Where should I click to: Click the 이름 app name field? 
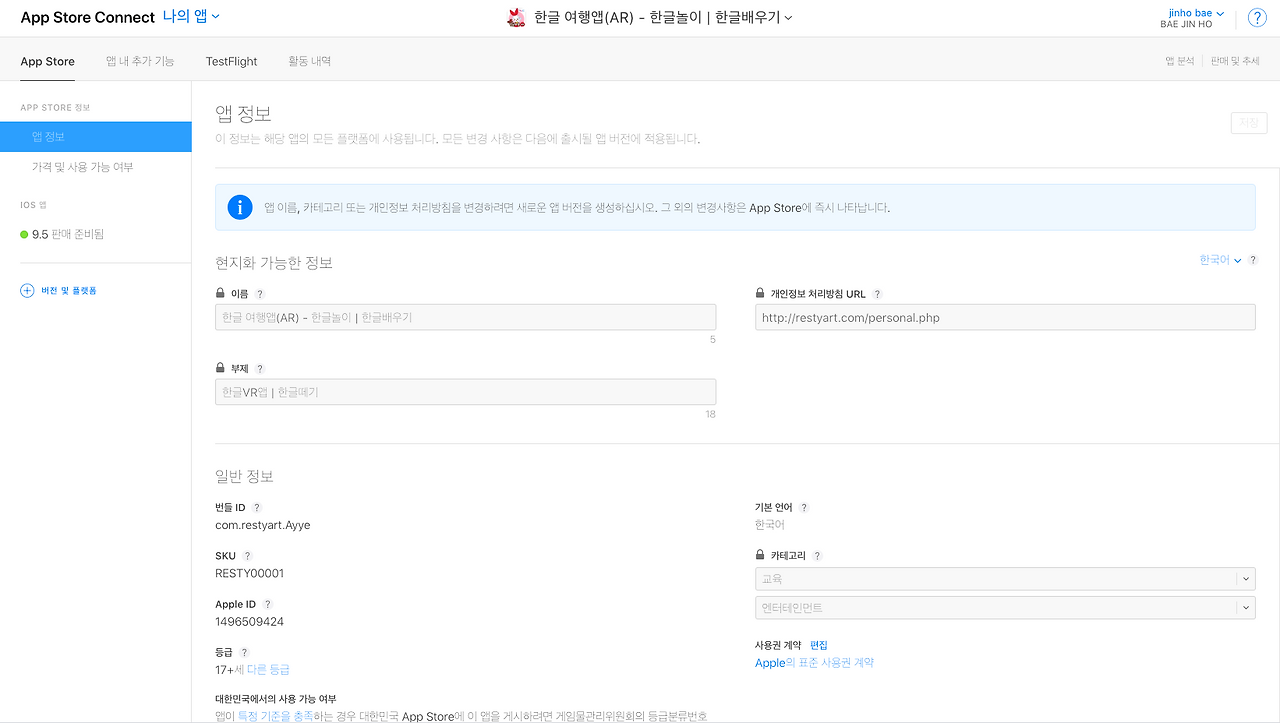[466, 317]
